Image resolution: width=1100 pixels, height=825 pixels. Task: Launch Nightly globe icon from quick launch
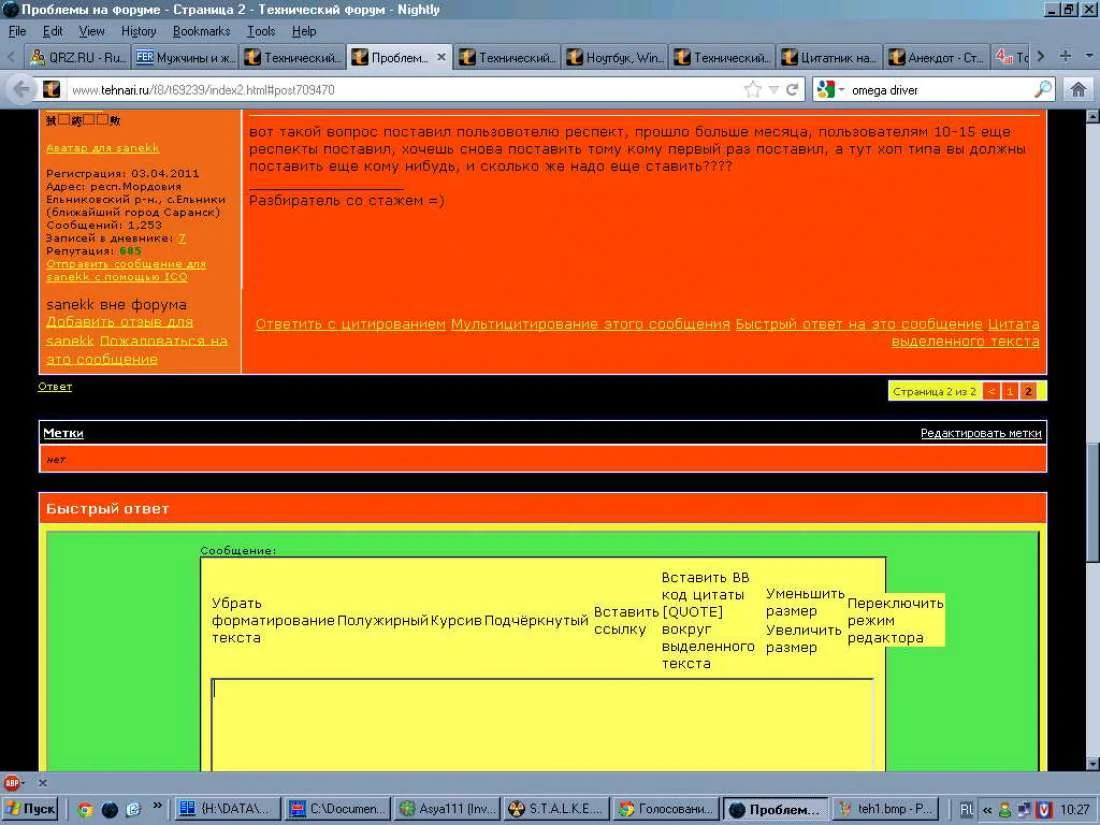pyautogui.click(x=109, y=810)
